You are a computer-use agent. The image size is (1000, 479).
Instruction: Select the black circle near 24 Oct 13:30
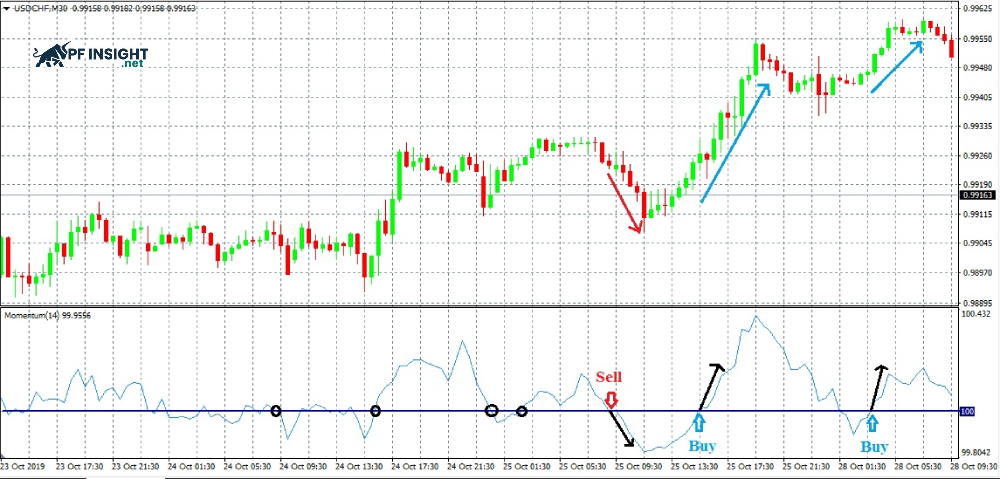[x=375, y=411]
